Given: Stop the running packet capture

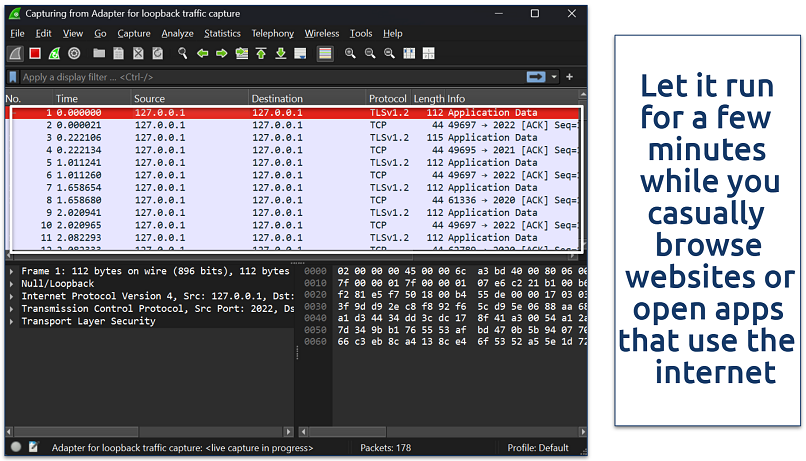Looking at the screenshot, I should (x=35, y=53).
